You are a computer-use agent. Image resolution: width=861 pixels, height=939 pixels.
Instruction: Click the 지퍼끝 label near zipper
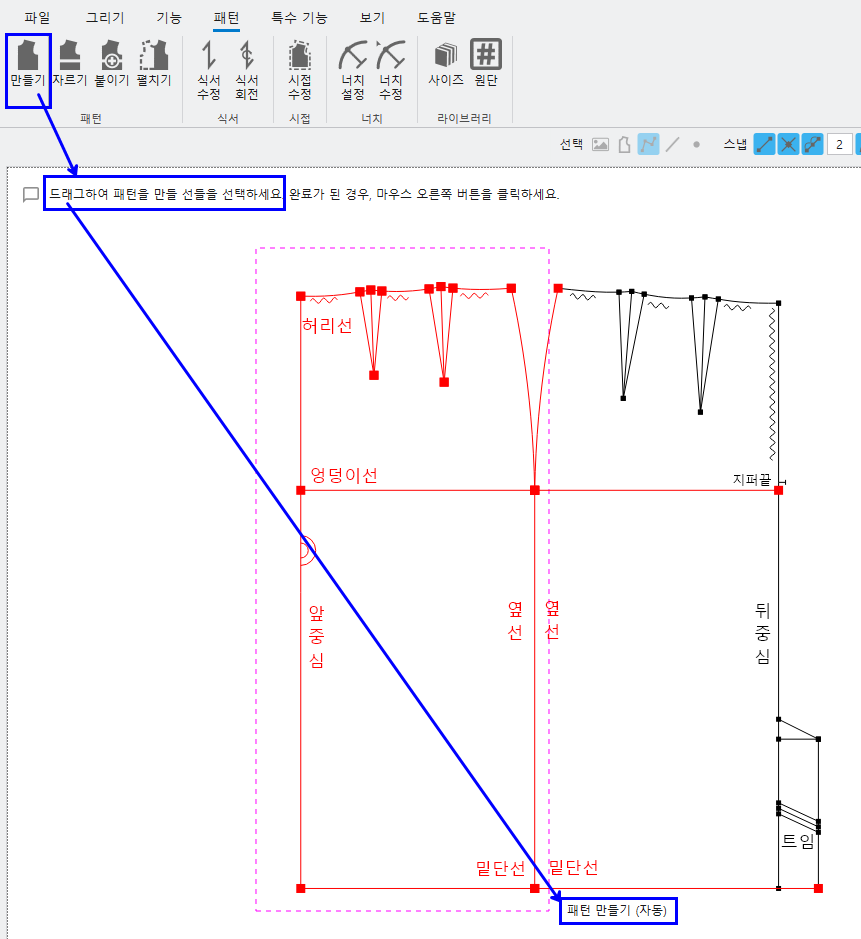pos(752,480)
